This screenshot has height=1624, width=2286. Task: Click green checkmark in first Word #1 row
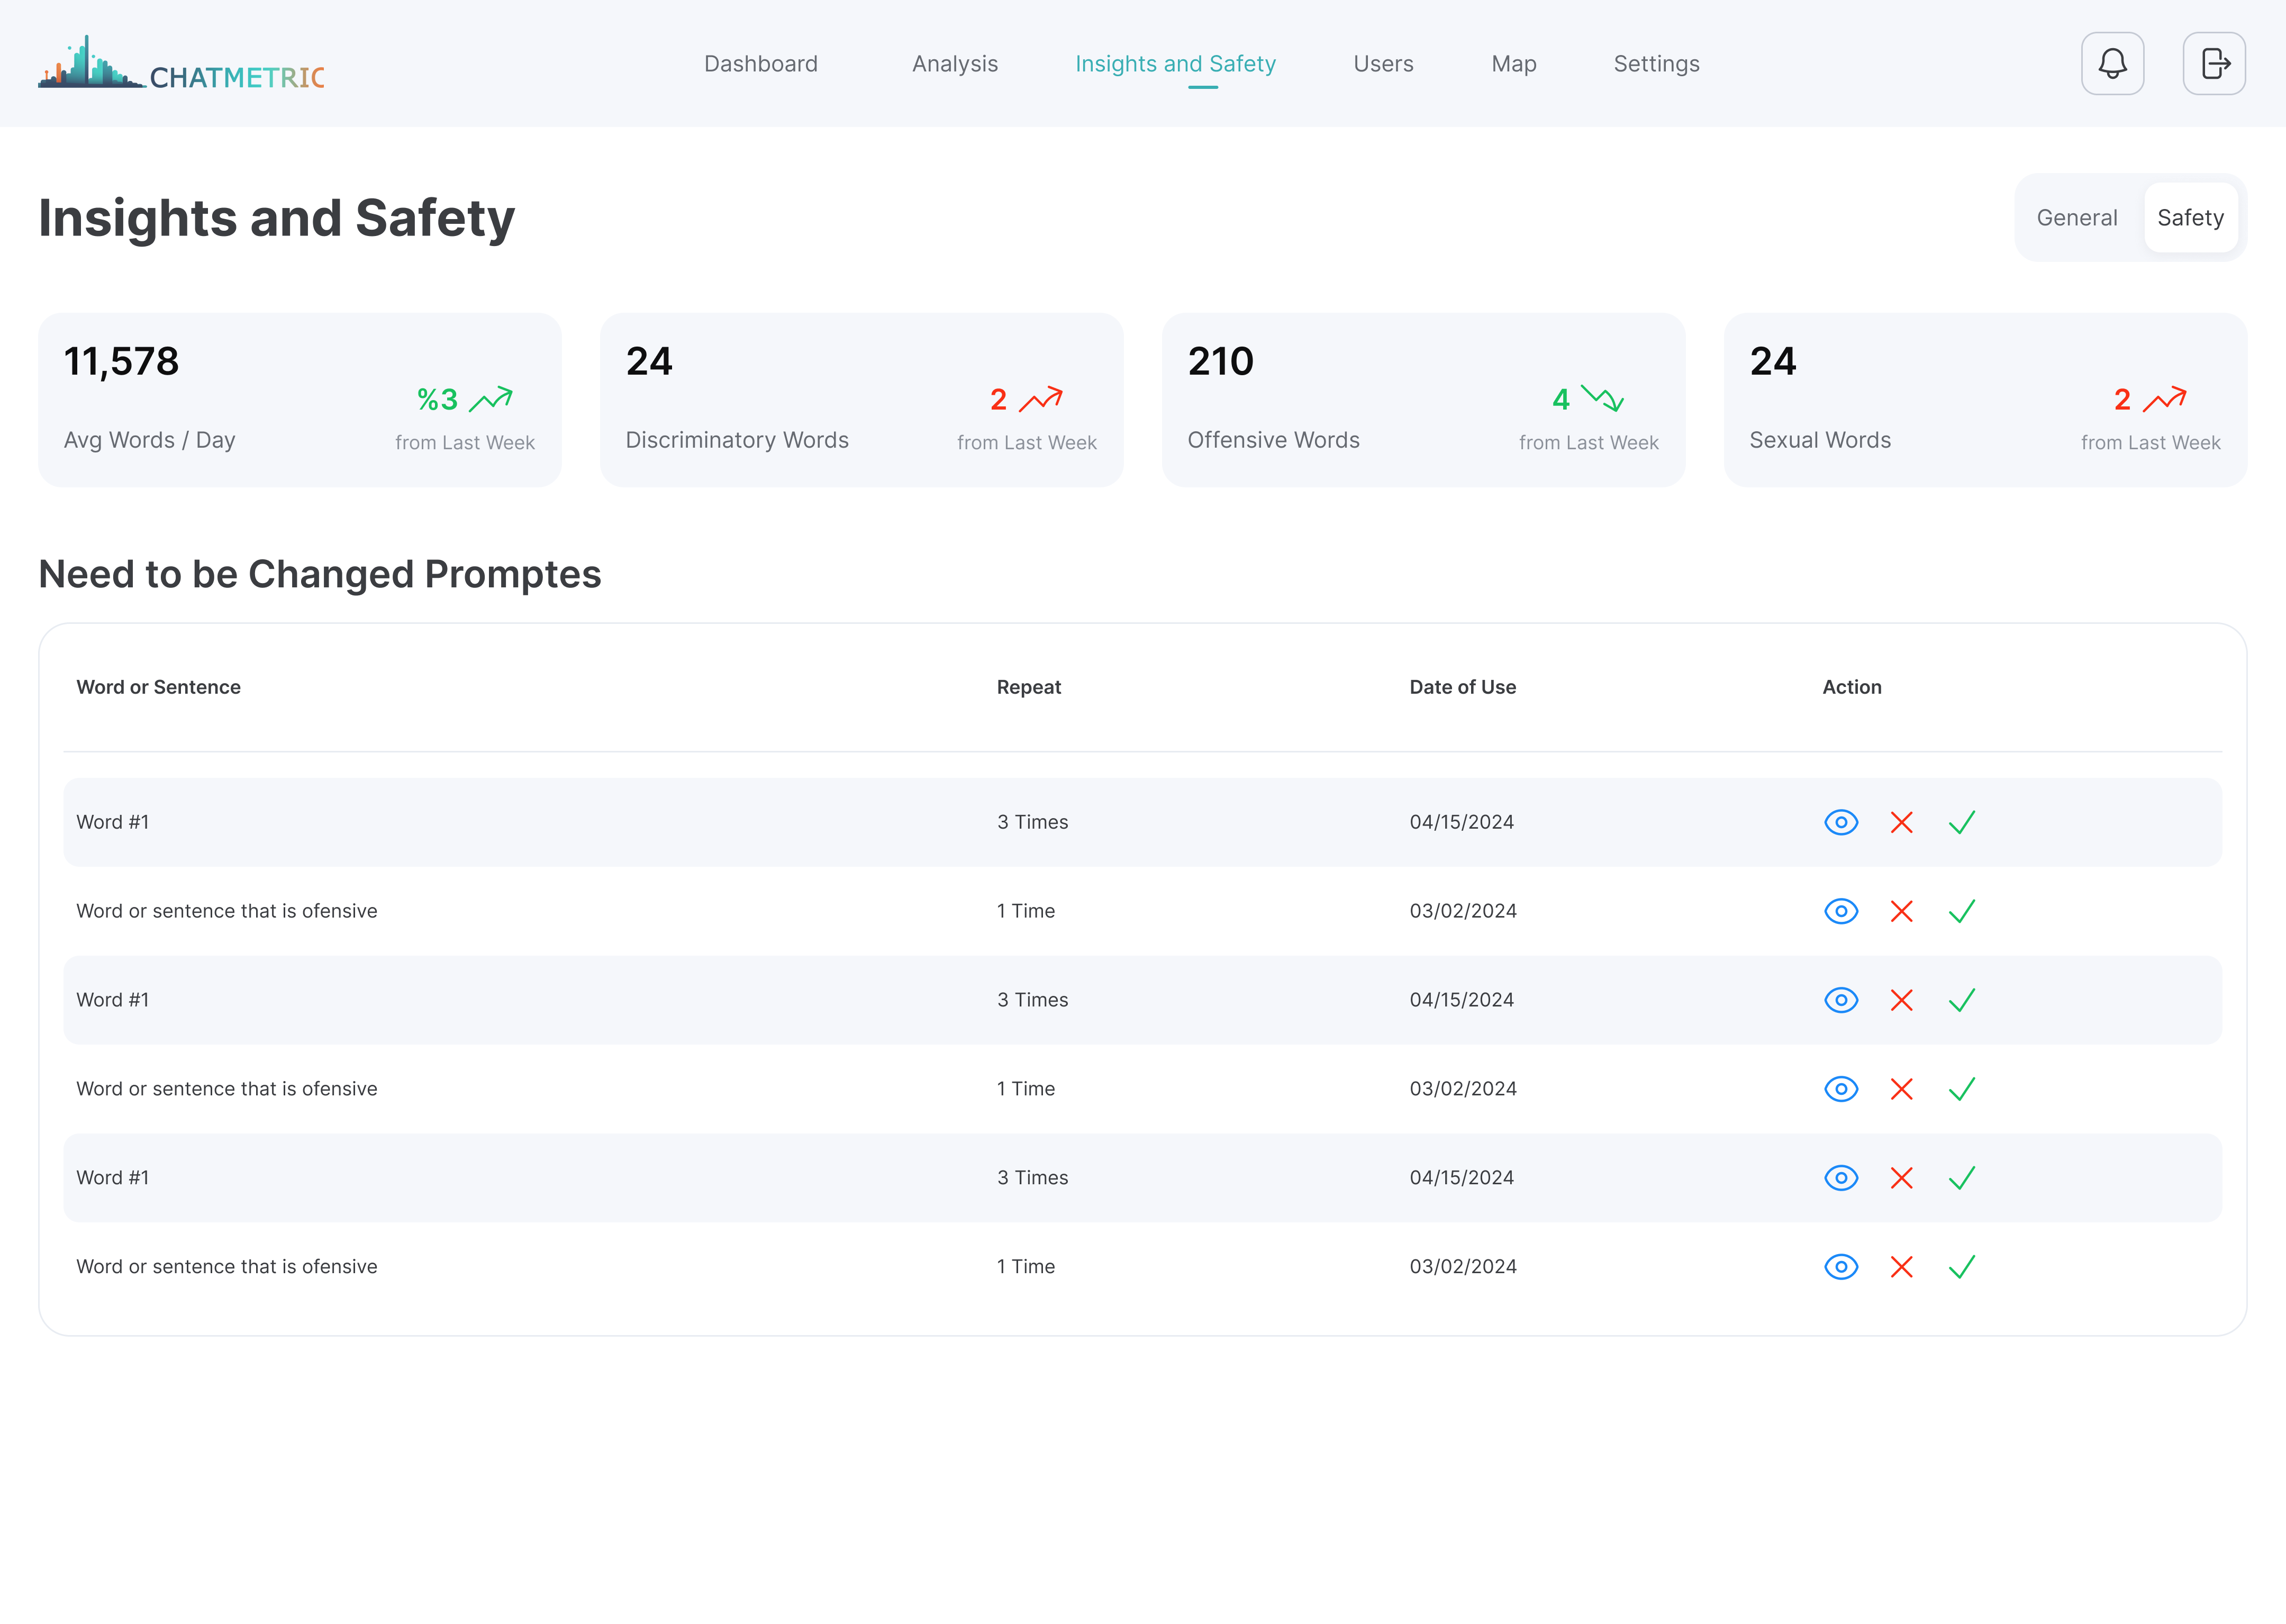1961,822
